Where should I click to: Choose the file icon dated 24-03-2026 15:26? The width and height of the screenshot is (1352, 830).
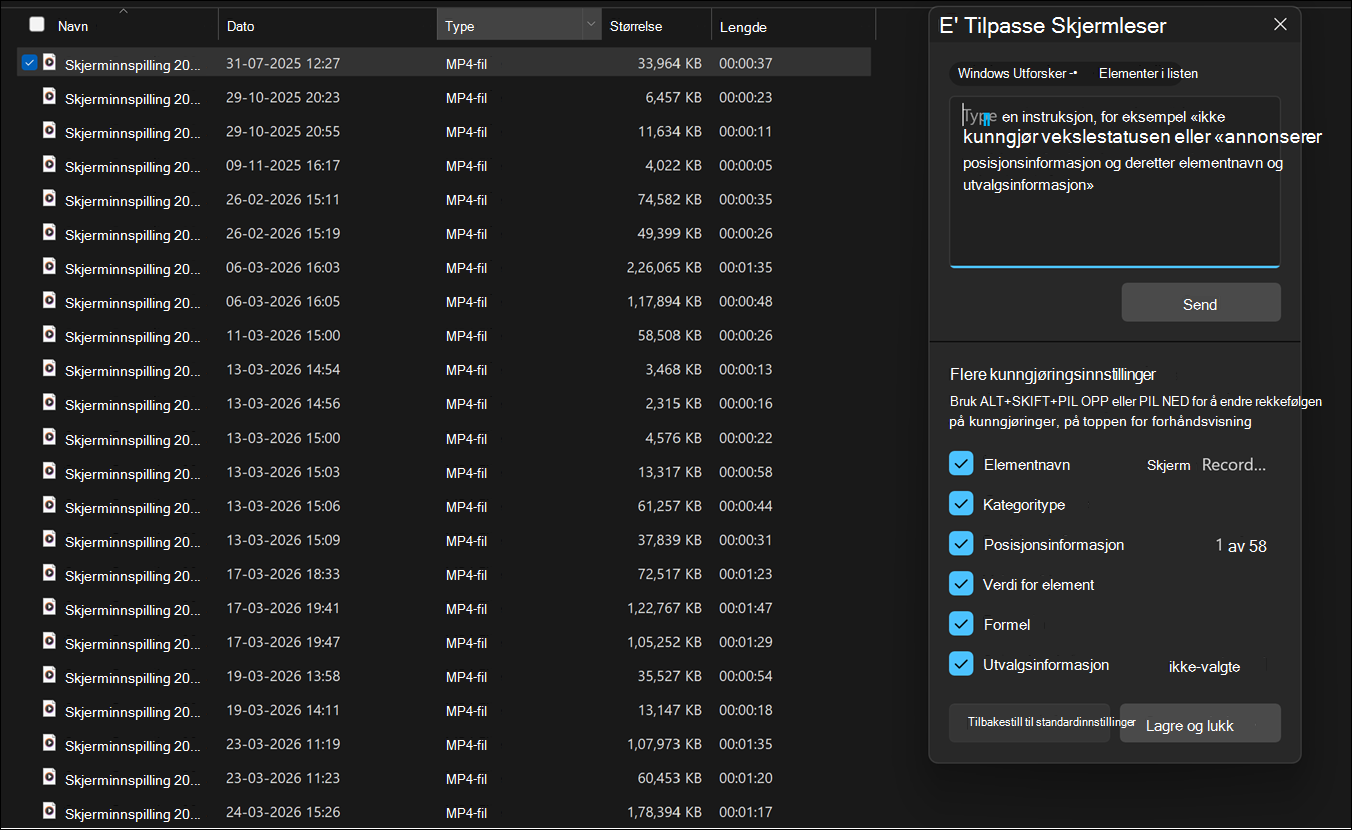click(48, 812)
